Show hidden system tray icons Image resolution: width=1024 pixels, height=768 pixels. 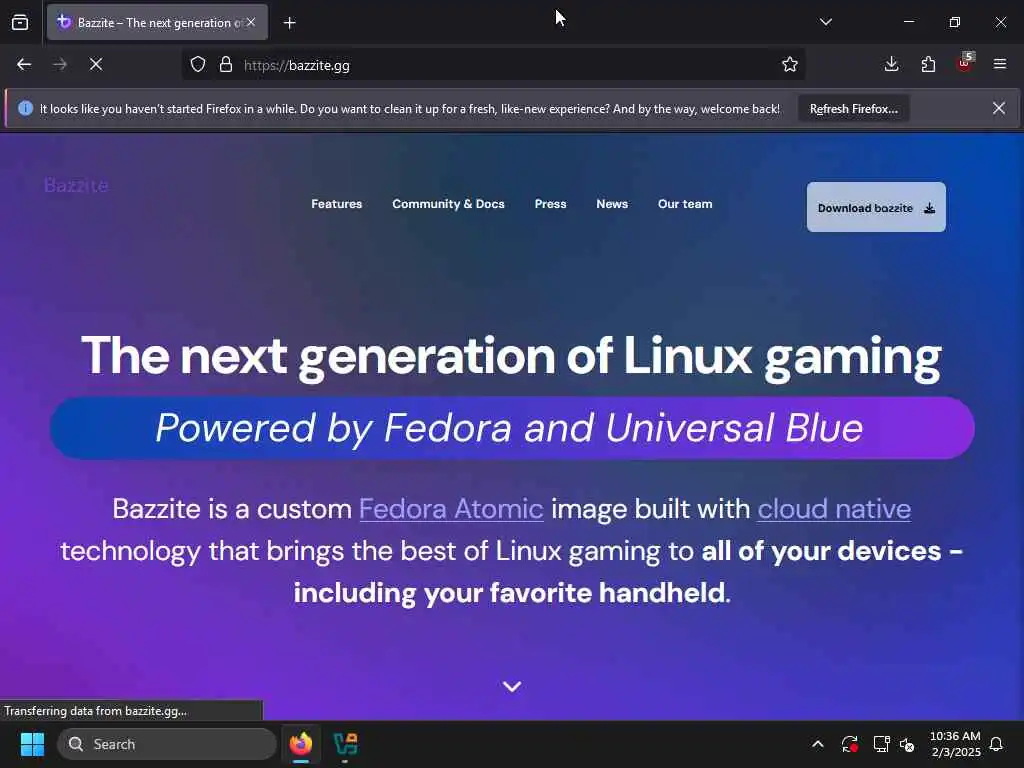point(818,744)
